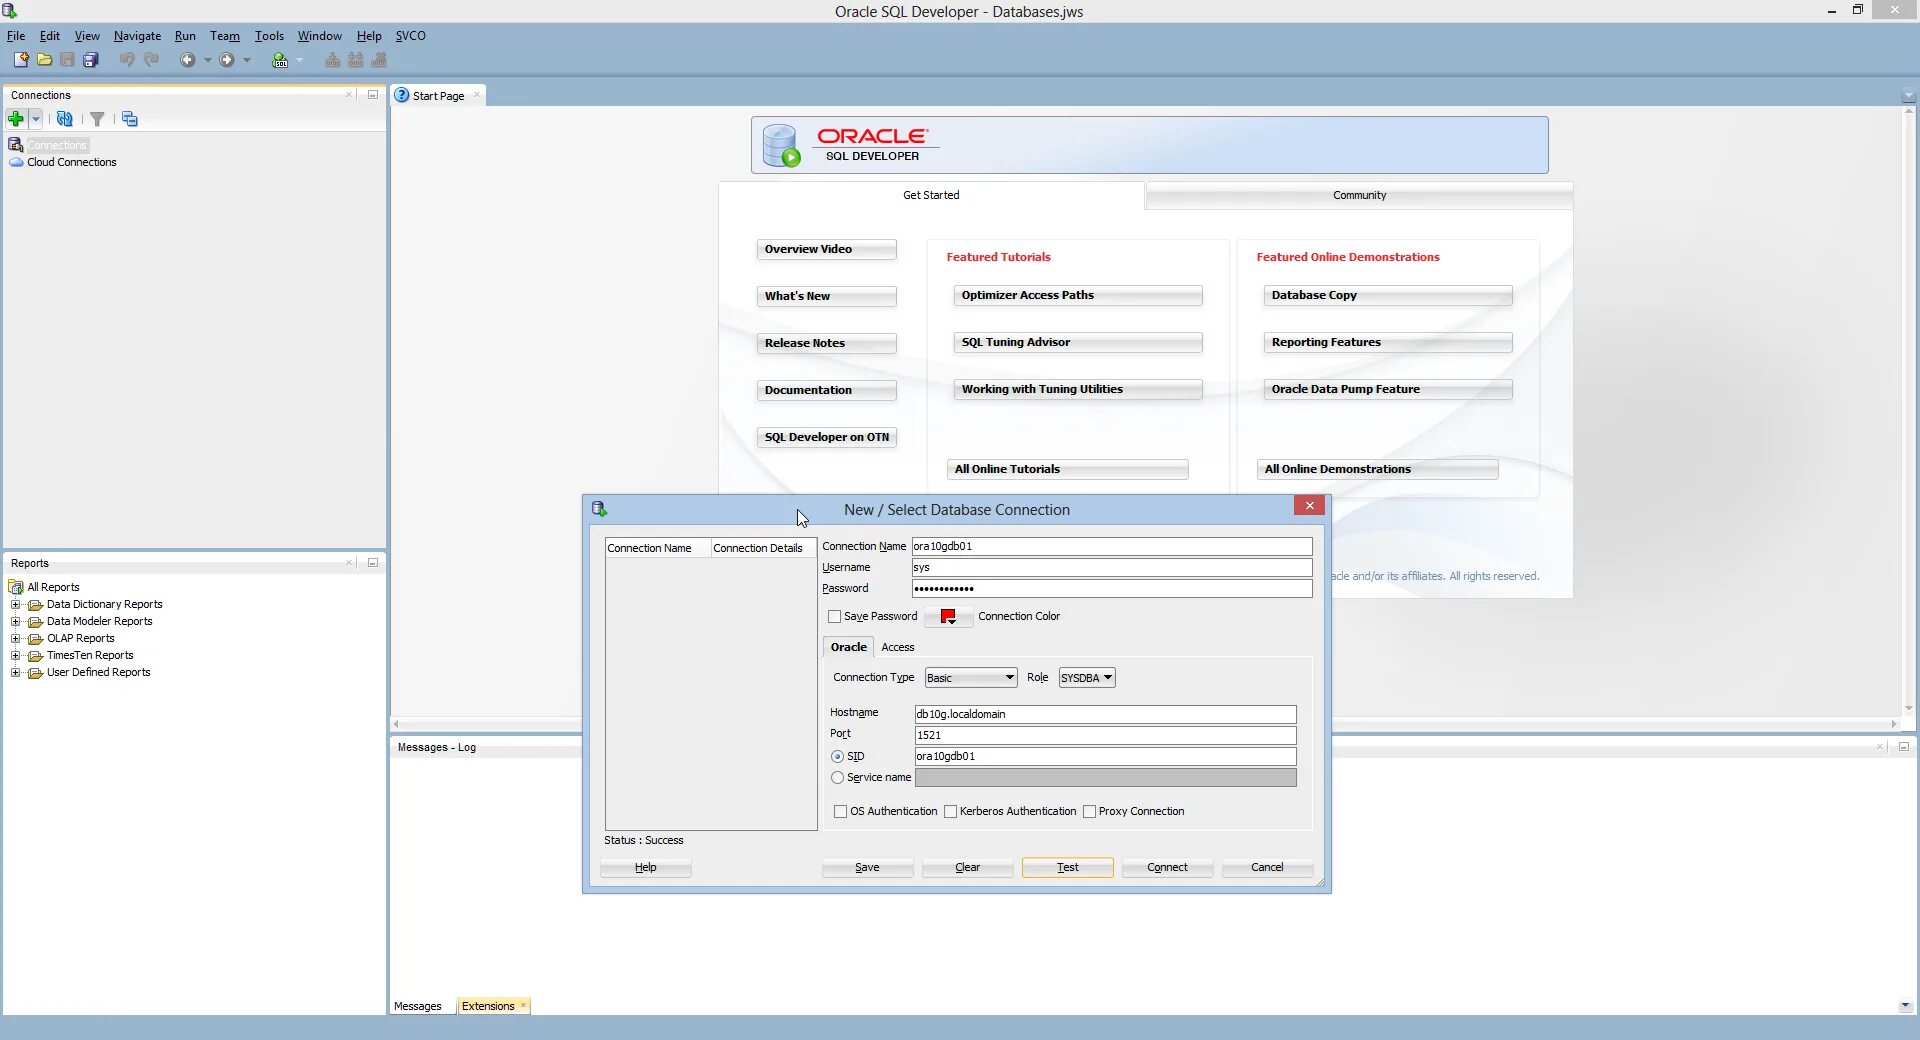
Task: Click the Connections database tree icon
Action: tap(16, 145)
